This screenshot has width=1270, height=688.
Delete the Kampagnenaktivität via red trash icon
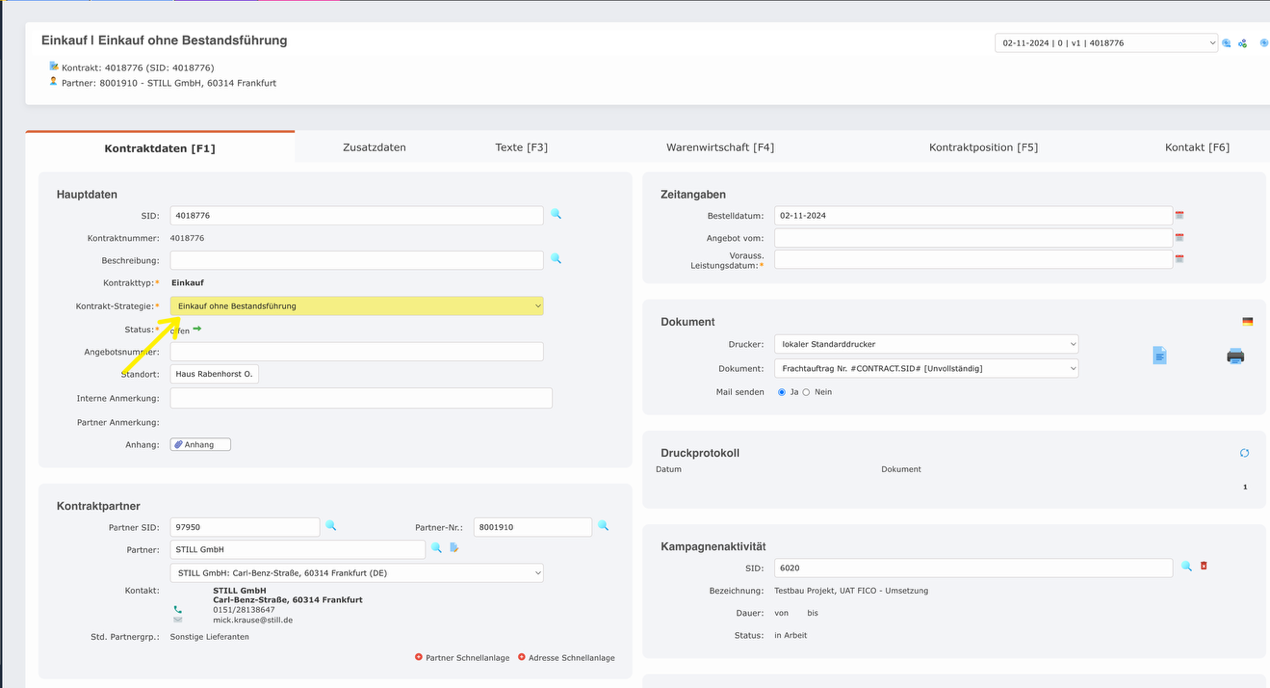point(1203,566)
